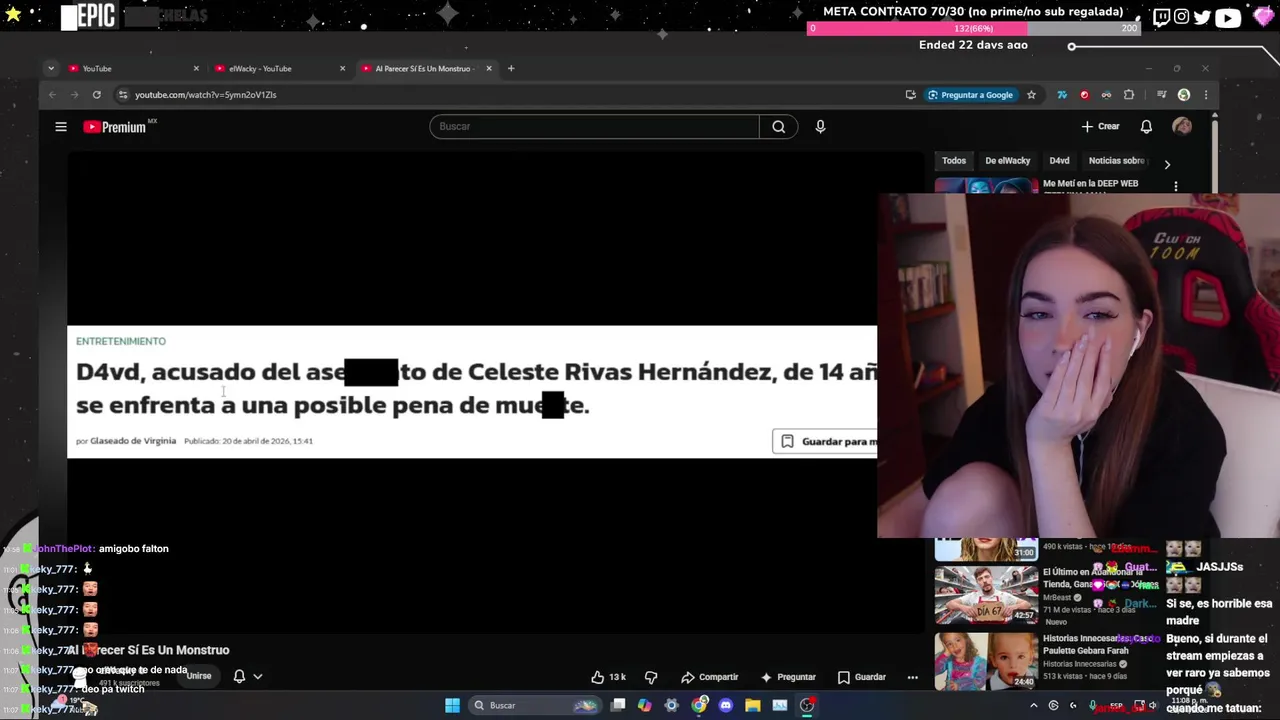View site information icon in address bar
This screenshot has width=1280, height=720.
tap(123, 95)
